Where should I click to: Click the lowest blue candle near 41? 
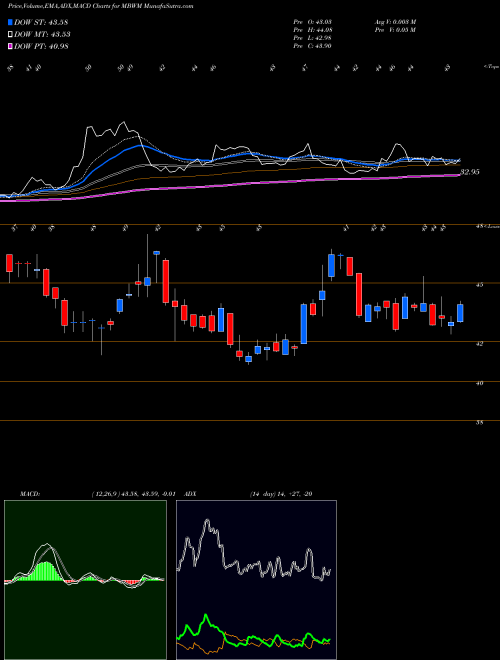(249, 359)
